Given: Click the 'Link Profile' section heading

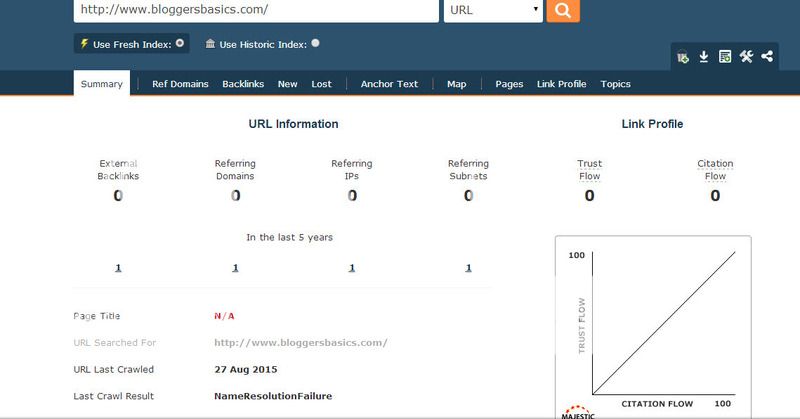Looking at the screenshot, I should point(652,124).
